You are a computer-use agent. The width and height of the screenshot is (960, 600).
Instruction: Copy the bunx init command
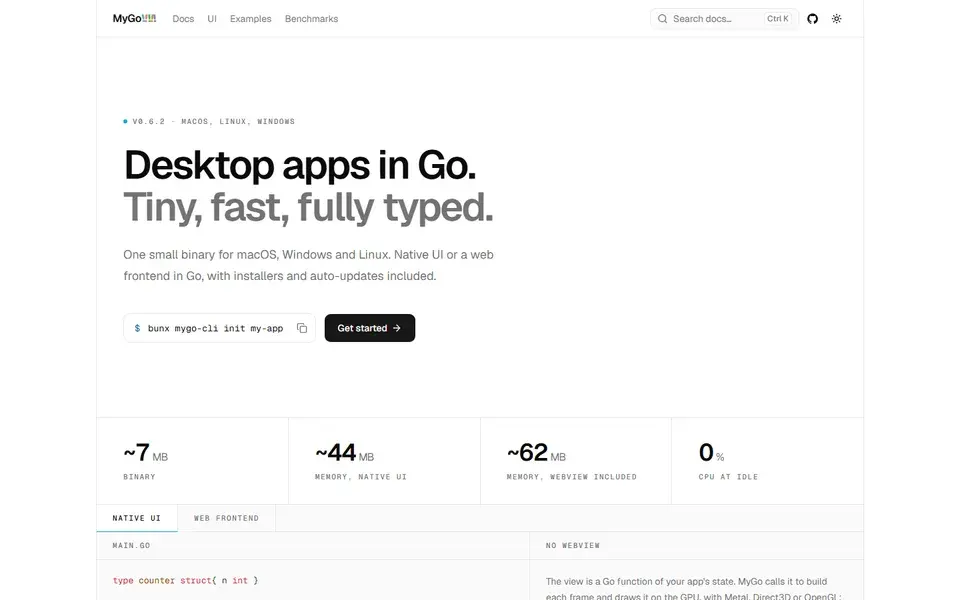tap(302, 328)
